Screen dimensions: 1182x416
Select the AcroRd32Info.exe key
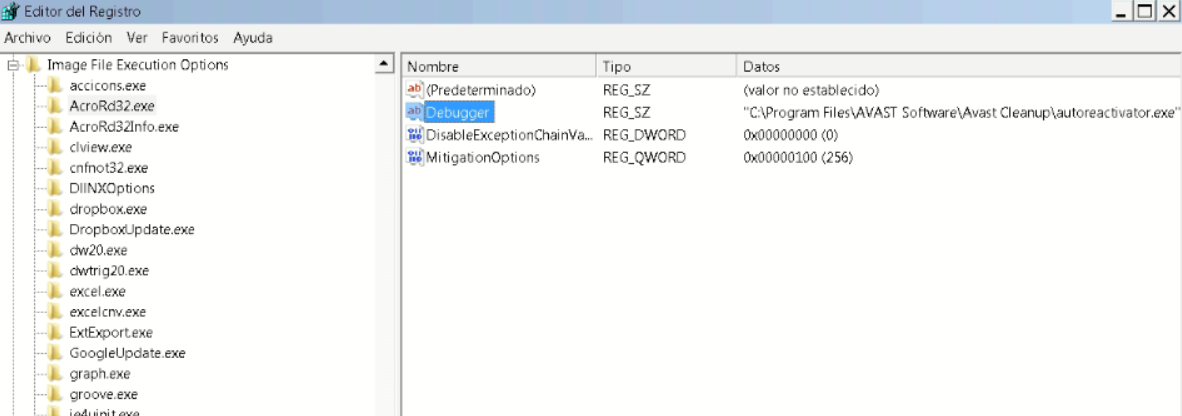click(124, 127)
